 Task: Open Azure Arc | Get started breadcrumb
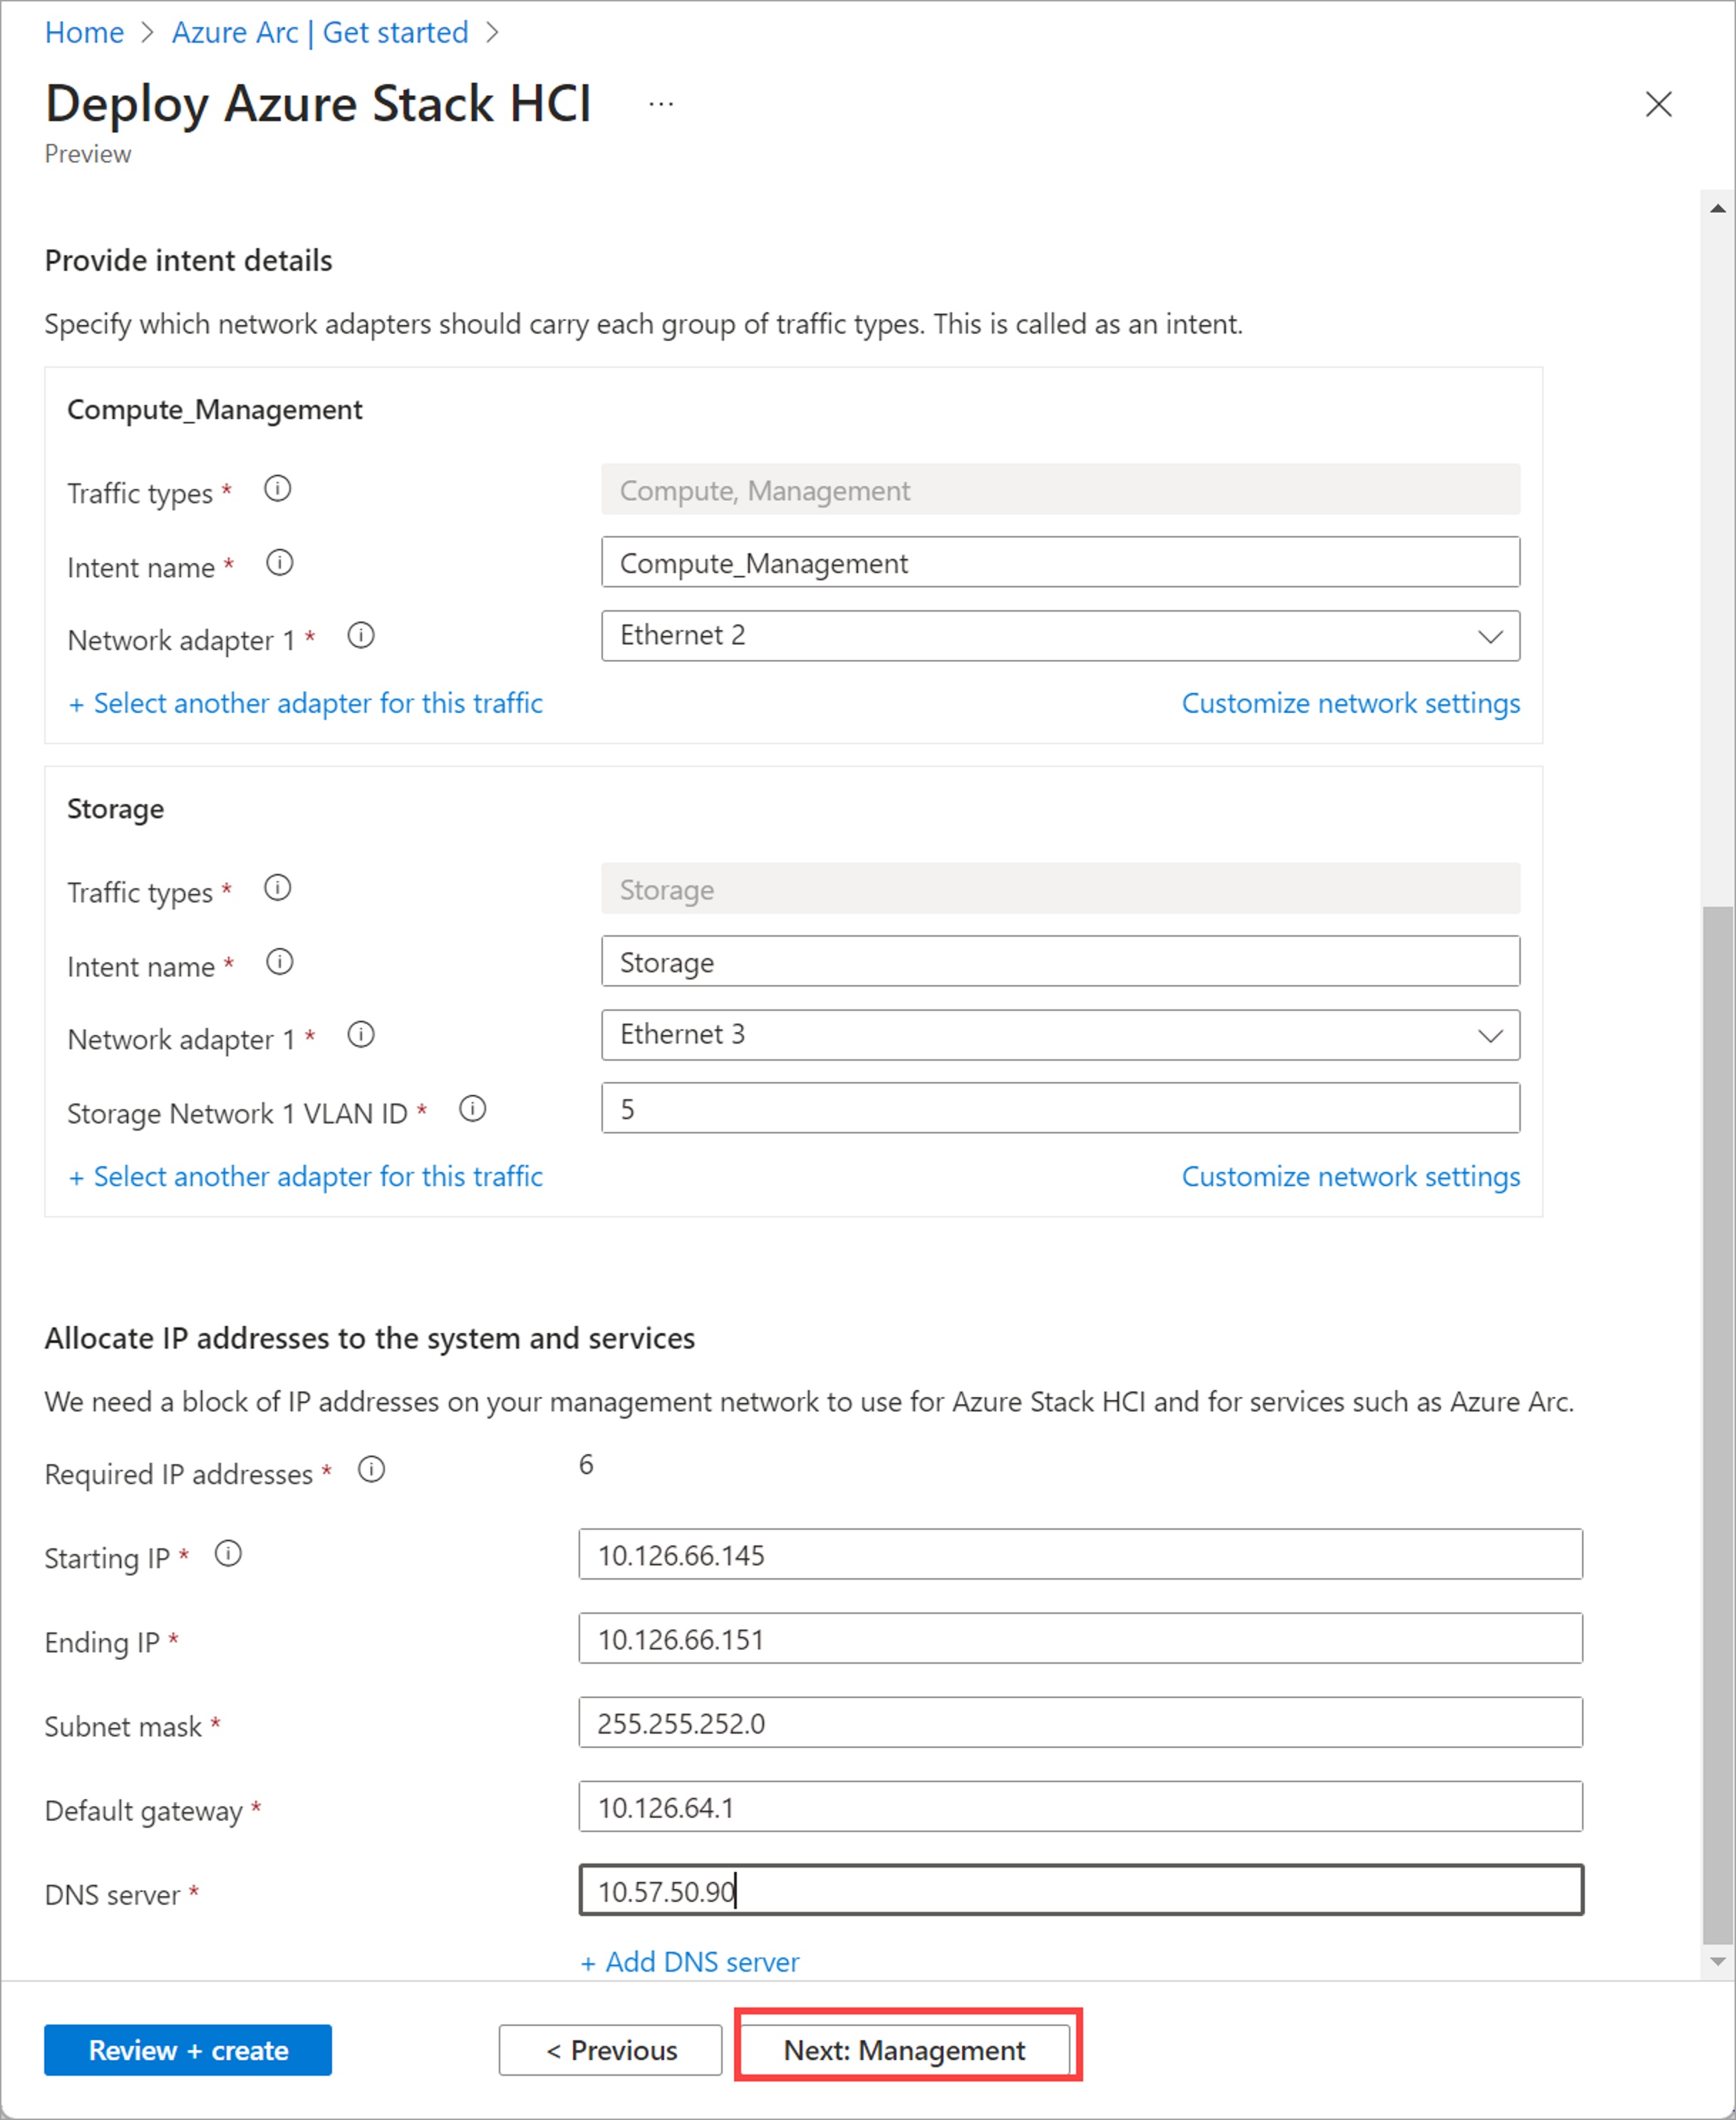[320, 33]
